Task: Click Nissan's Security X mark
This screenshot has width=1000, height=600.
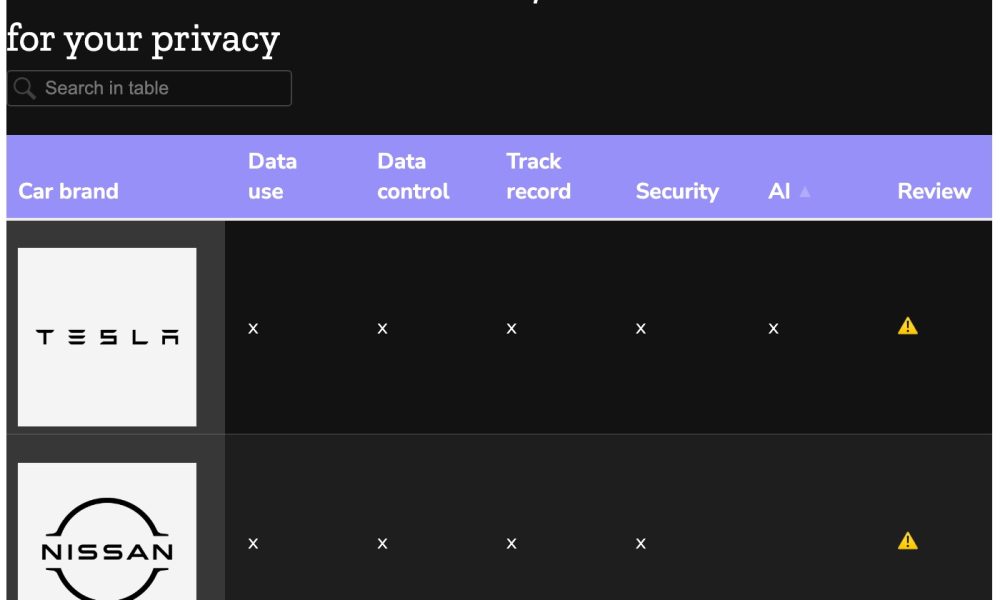Action: coord(641,543)
